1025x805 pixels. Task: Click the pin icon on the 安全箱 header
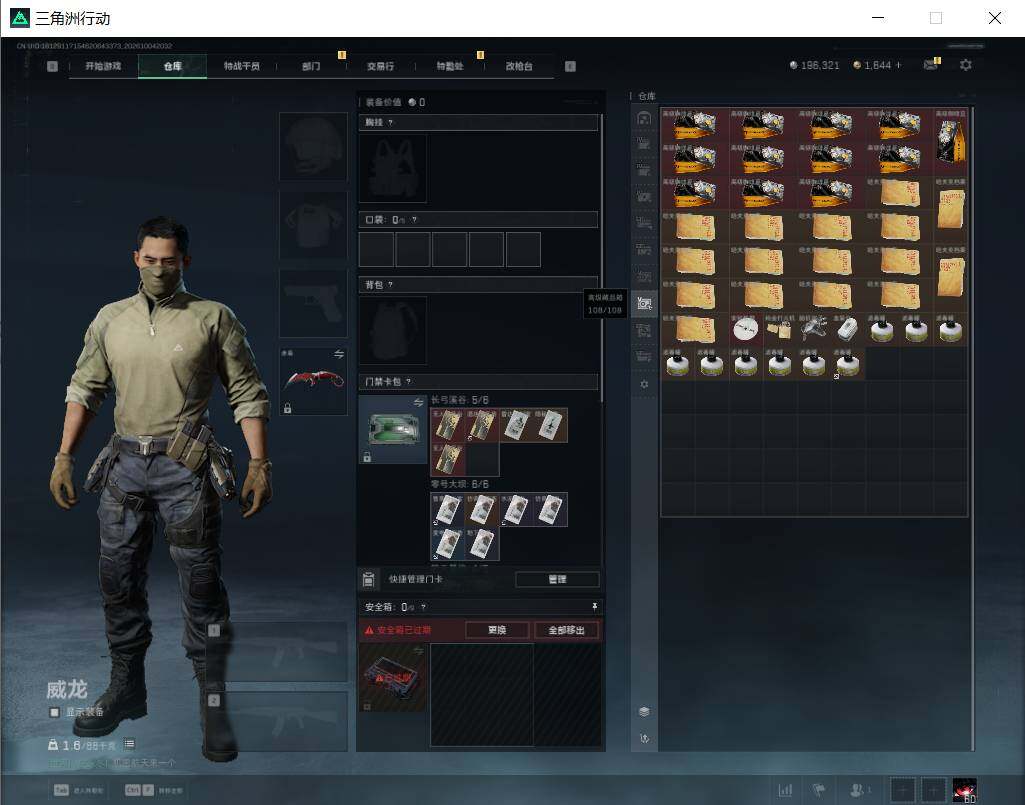click(594, 607)
